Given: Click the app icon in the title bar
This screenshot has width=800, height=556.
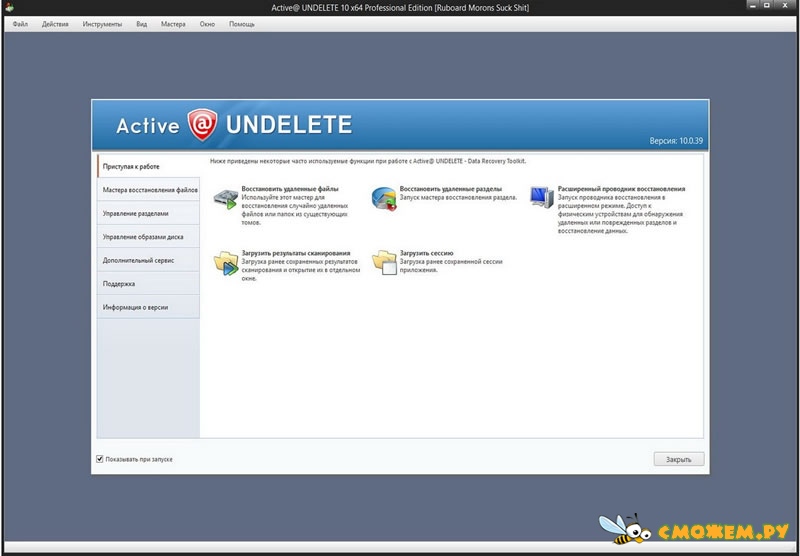Looking at the screenshot, I should [9, 7].
